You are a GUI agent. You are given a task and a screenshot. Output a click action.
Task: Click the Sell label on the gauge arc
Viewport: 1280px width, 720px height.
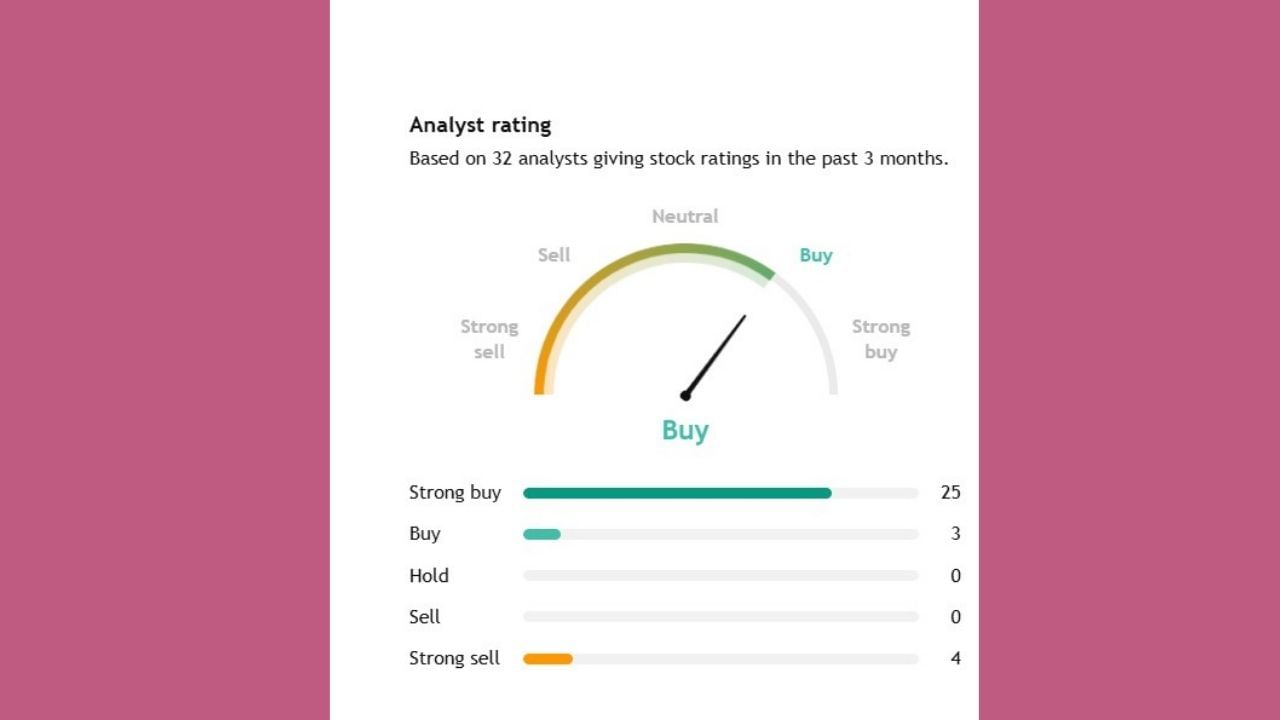click(554, 255)
